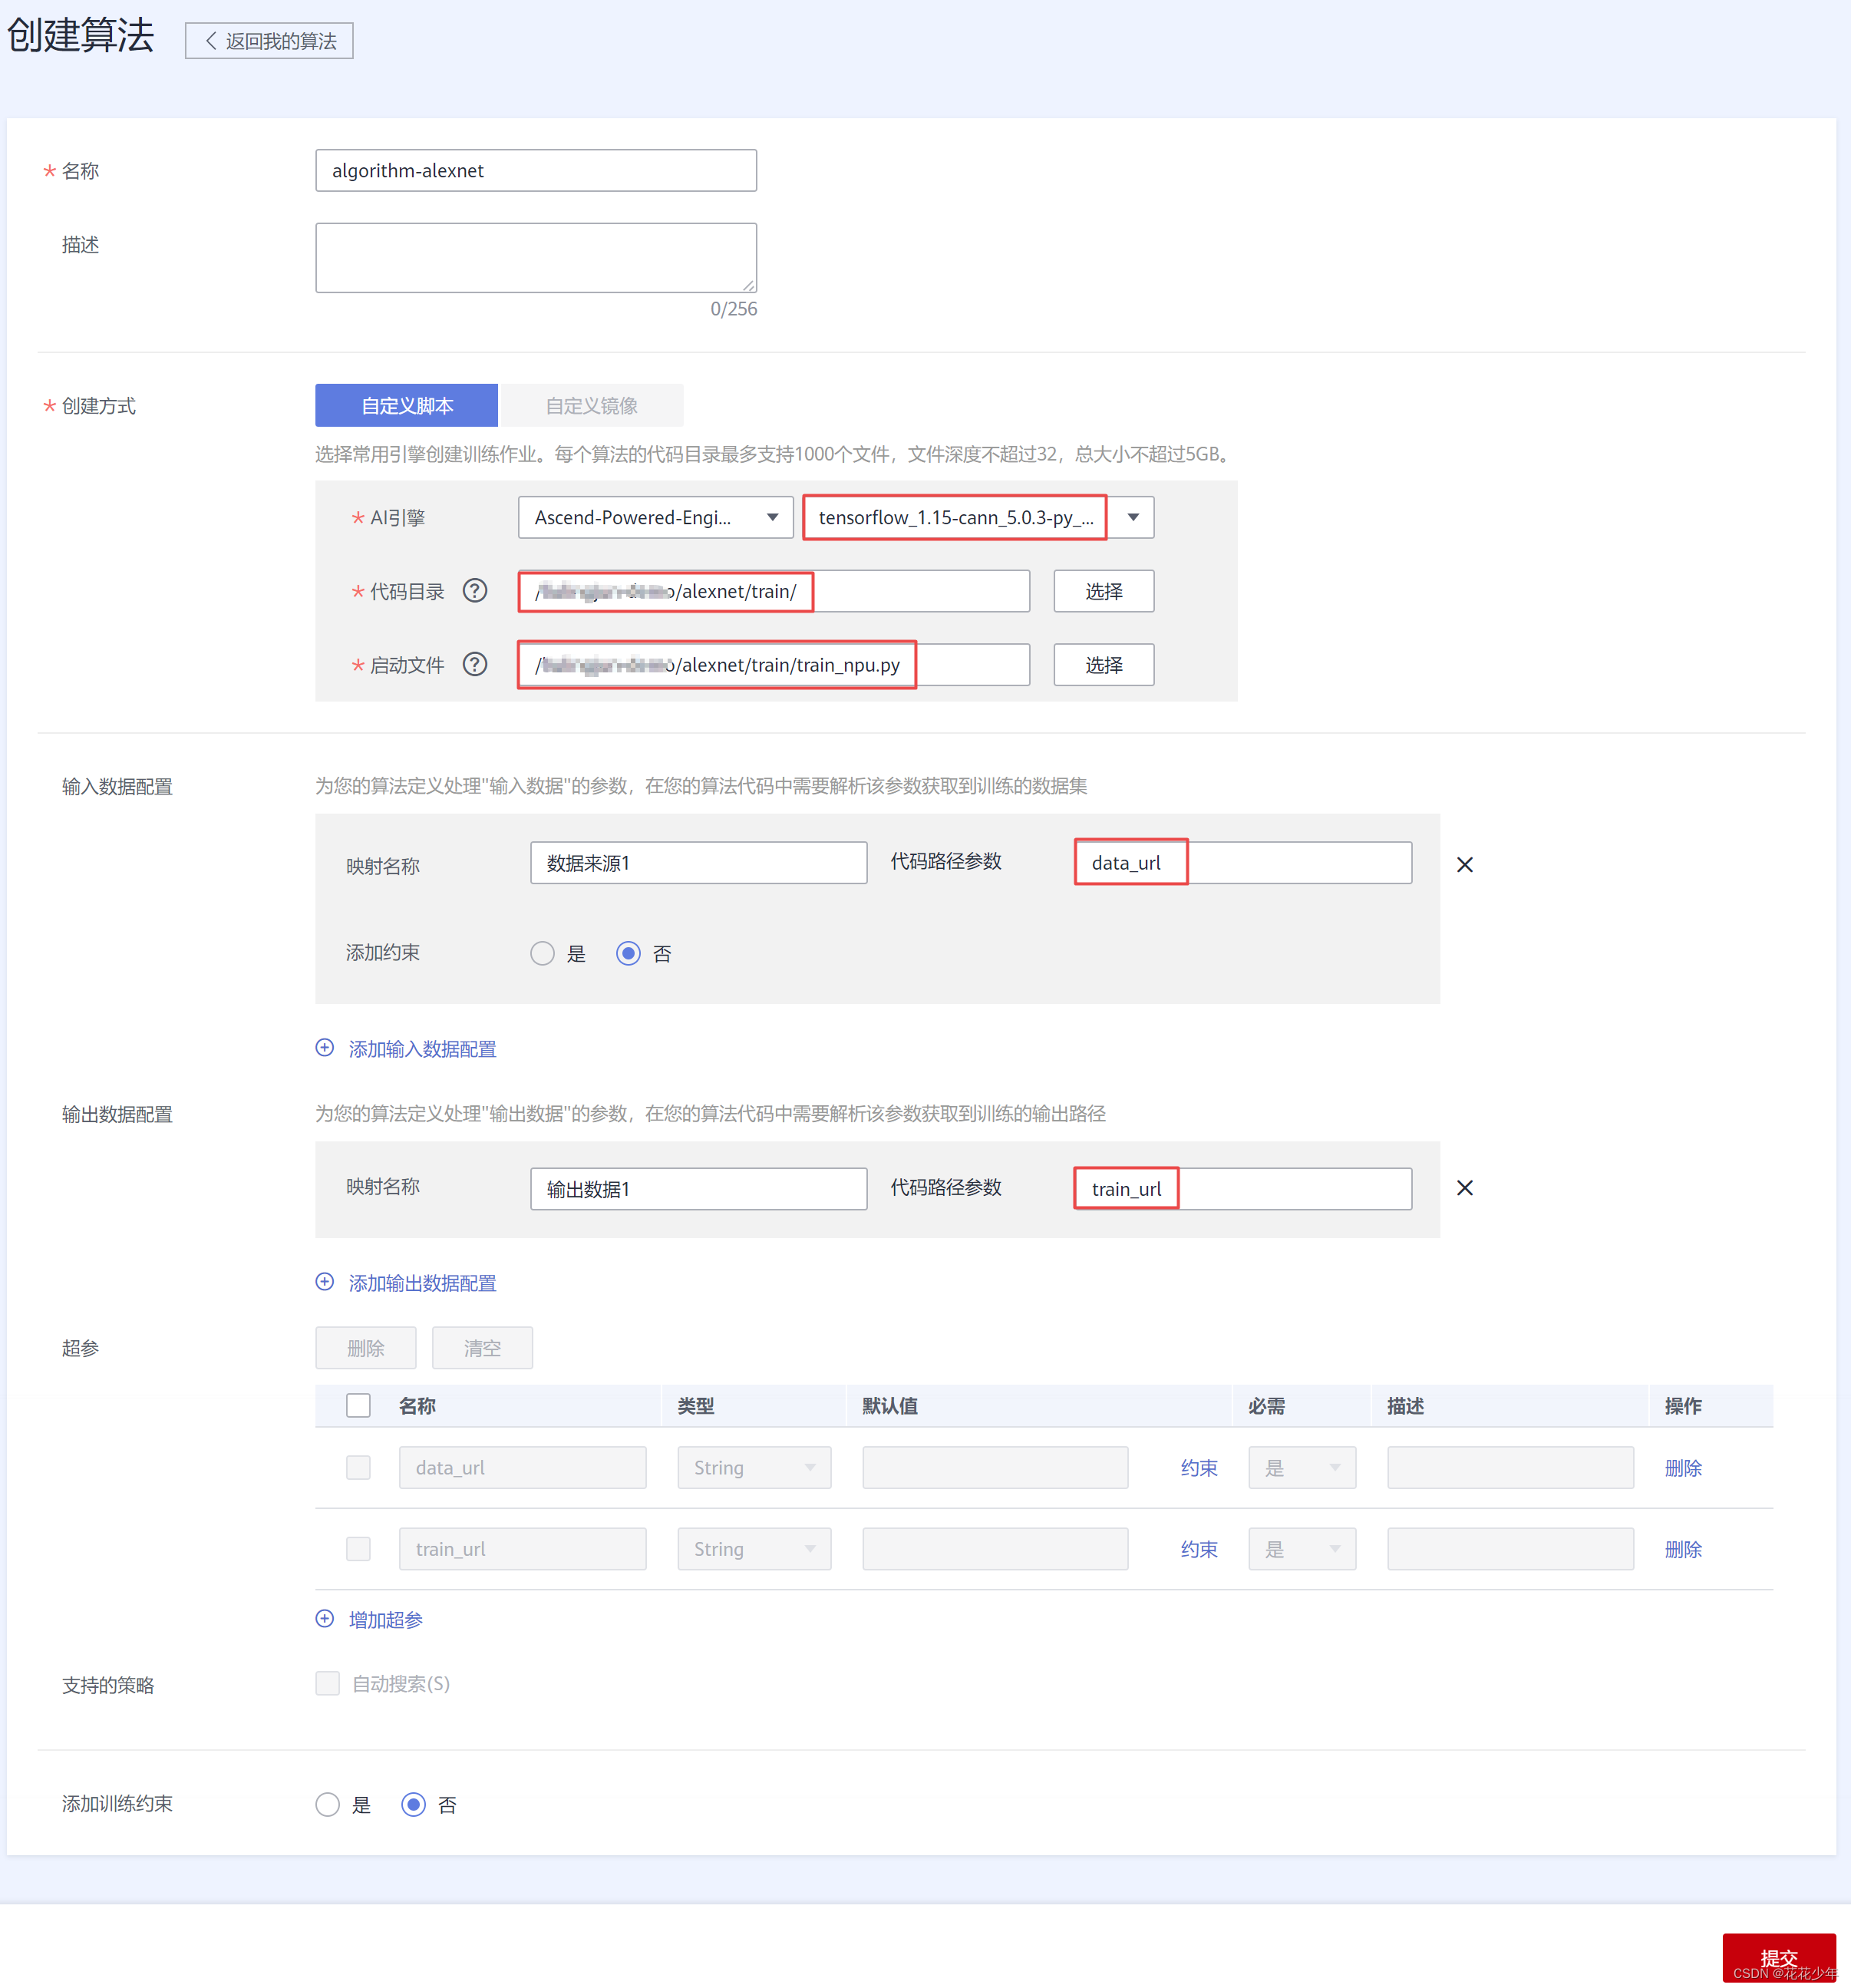Click the train_url 代码路径参数 field in output config
Viewport: 1851px width, 1988px height.
click(x=1243, y=1189)
